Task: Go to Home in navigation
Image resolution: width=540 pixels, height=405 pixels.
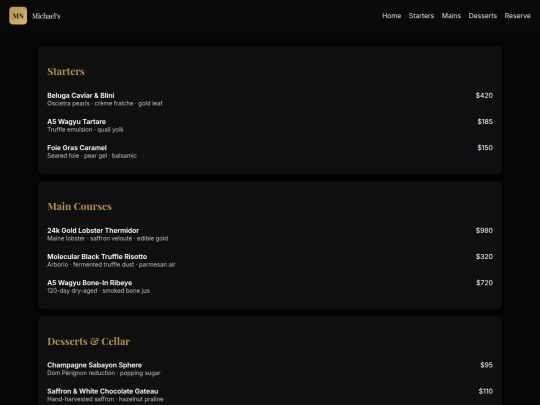Action: click(x=392, y=16)
